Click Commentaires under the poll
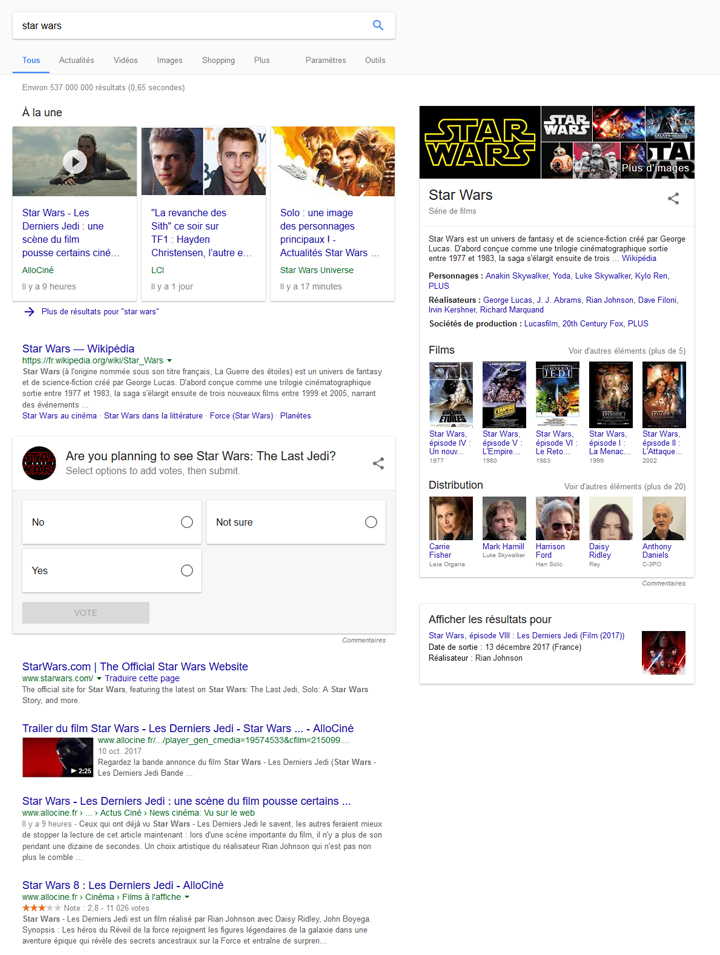 (x=364, y=640)
